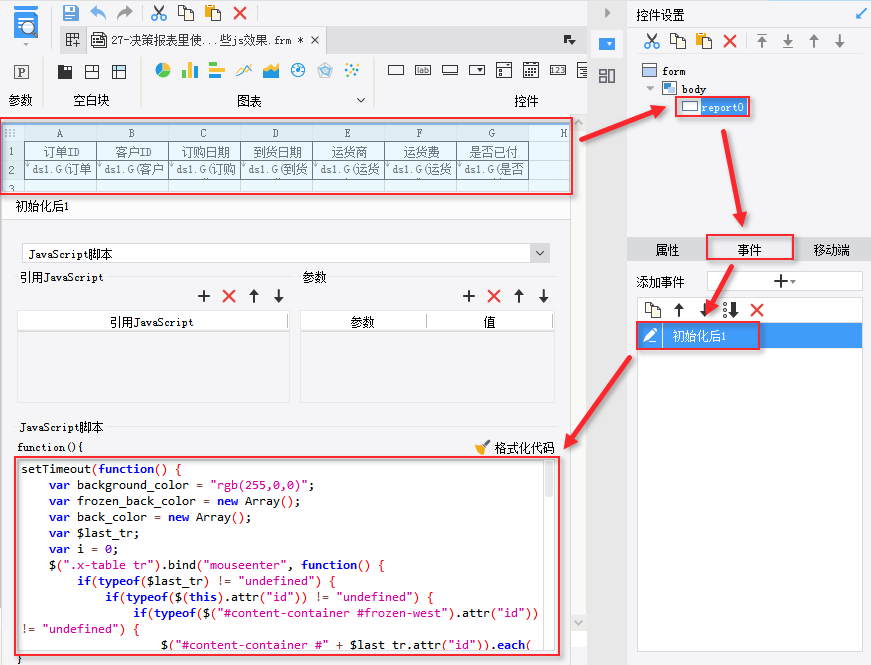The image size is (871, 665).
Task: Click the move-to-top icon in widget settings panel
Action: coord(762,41)
